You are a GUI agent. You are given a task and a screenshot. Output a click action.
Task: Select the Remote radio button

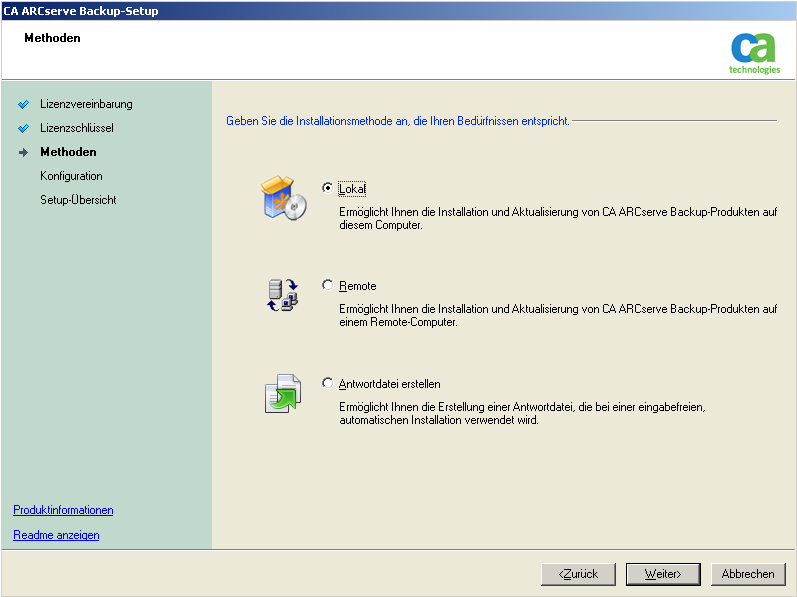point(328,285)
